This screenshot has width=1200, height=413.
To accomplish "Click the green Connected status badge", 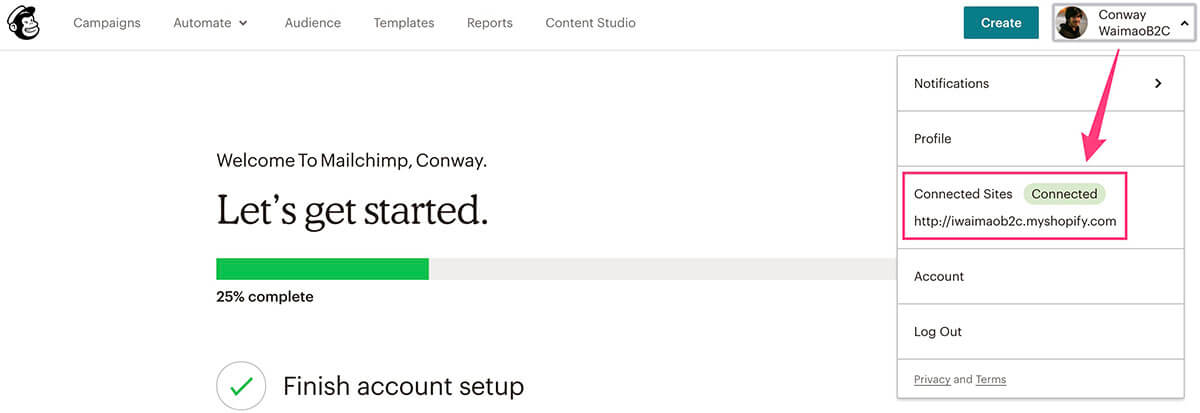I will 1065,194.
